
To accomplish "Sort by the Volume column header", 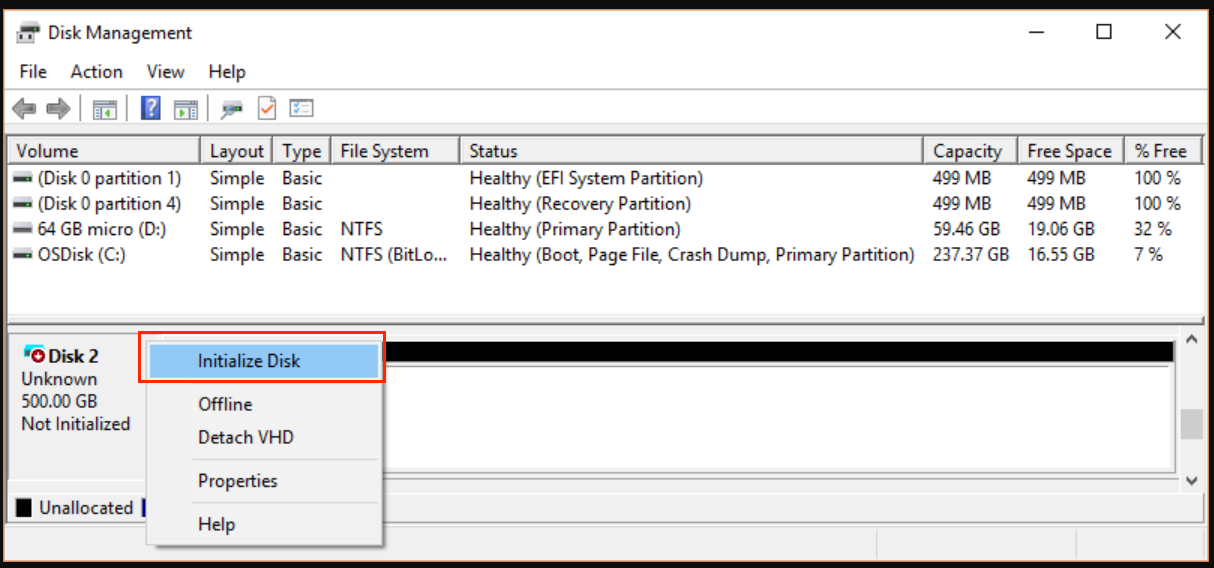I will click(x=104, y=151).
